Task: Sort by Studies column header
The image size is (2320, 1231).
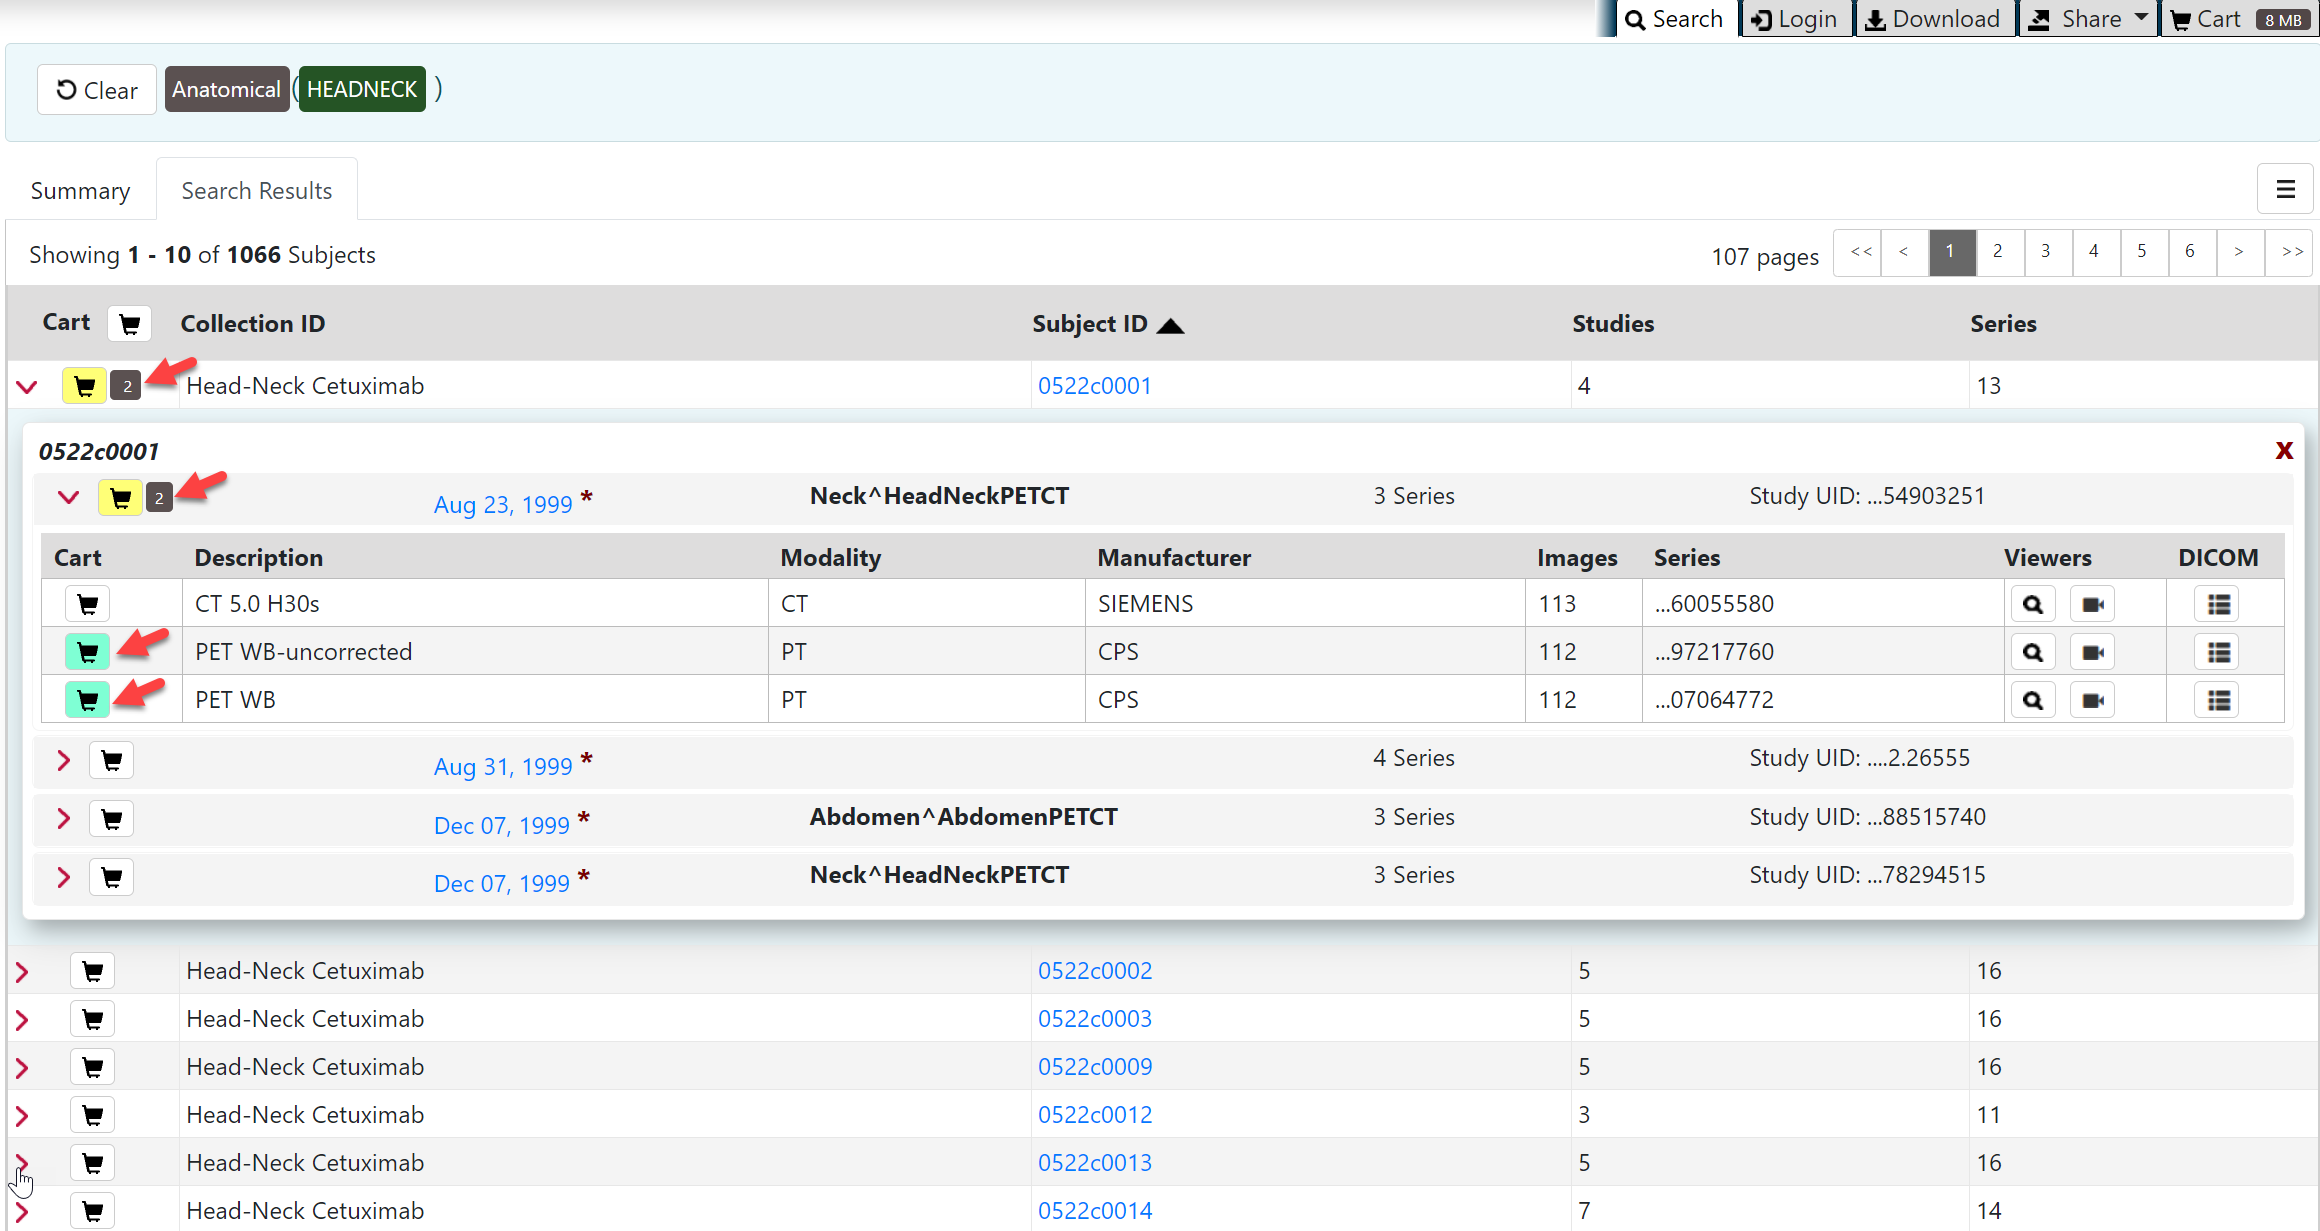Action: coord(1613,324)
